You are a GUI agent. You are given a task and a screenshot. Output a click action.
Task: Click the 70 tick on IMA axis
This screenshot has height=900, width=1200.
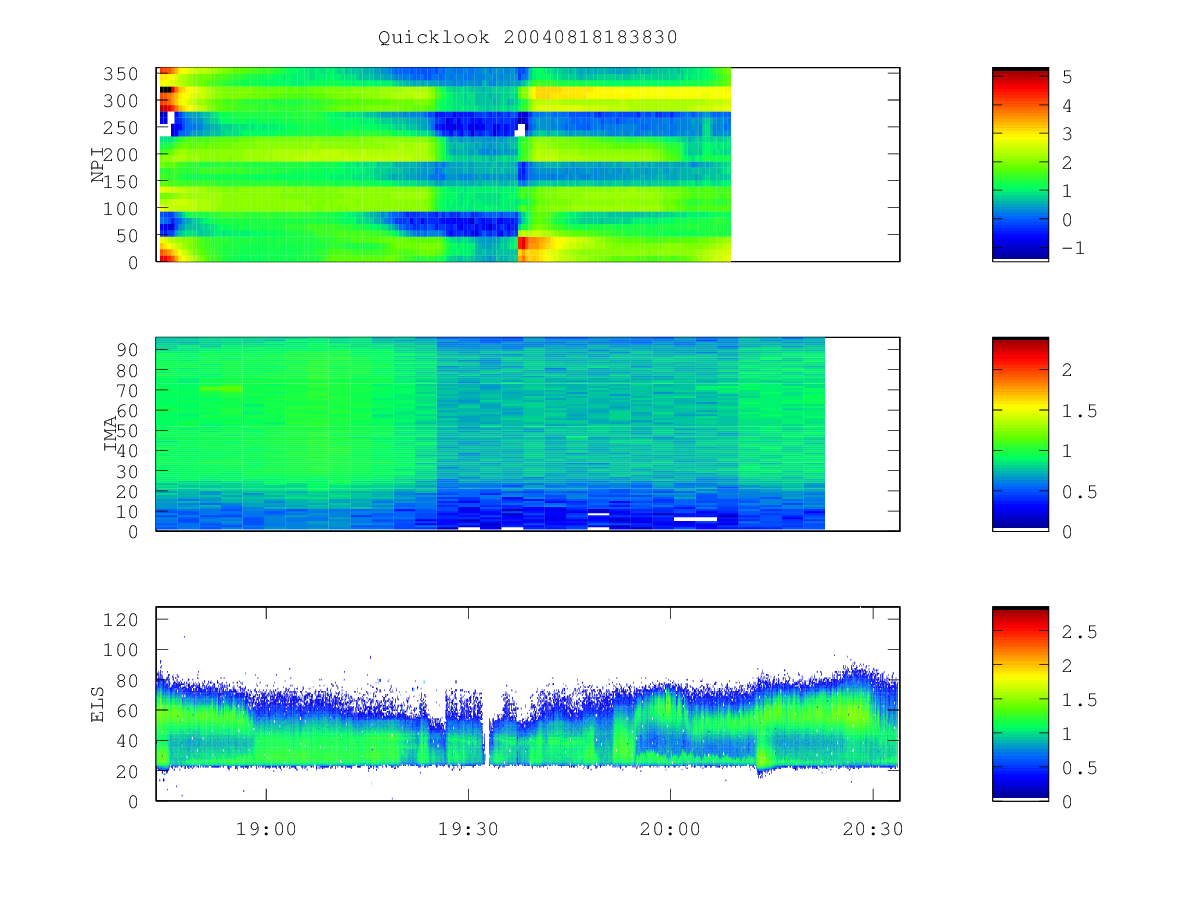(x=128, y=390)
